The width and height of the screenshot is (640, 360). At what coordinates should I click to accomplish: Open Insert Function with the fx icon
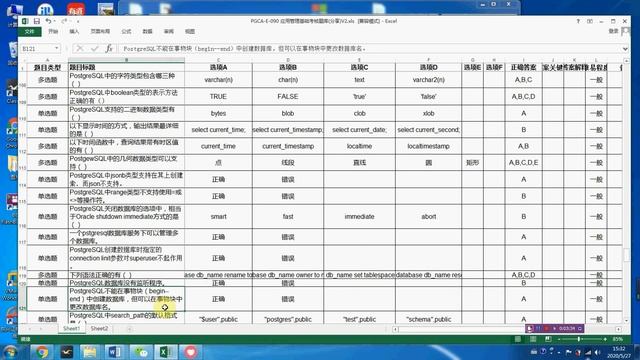[109, 49]
